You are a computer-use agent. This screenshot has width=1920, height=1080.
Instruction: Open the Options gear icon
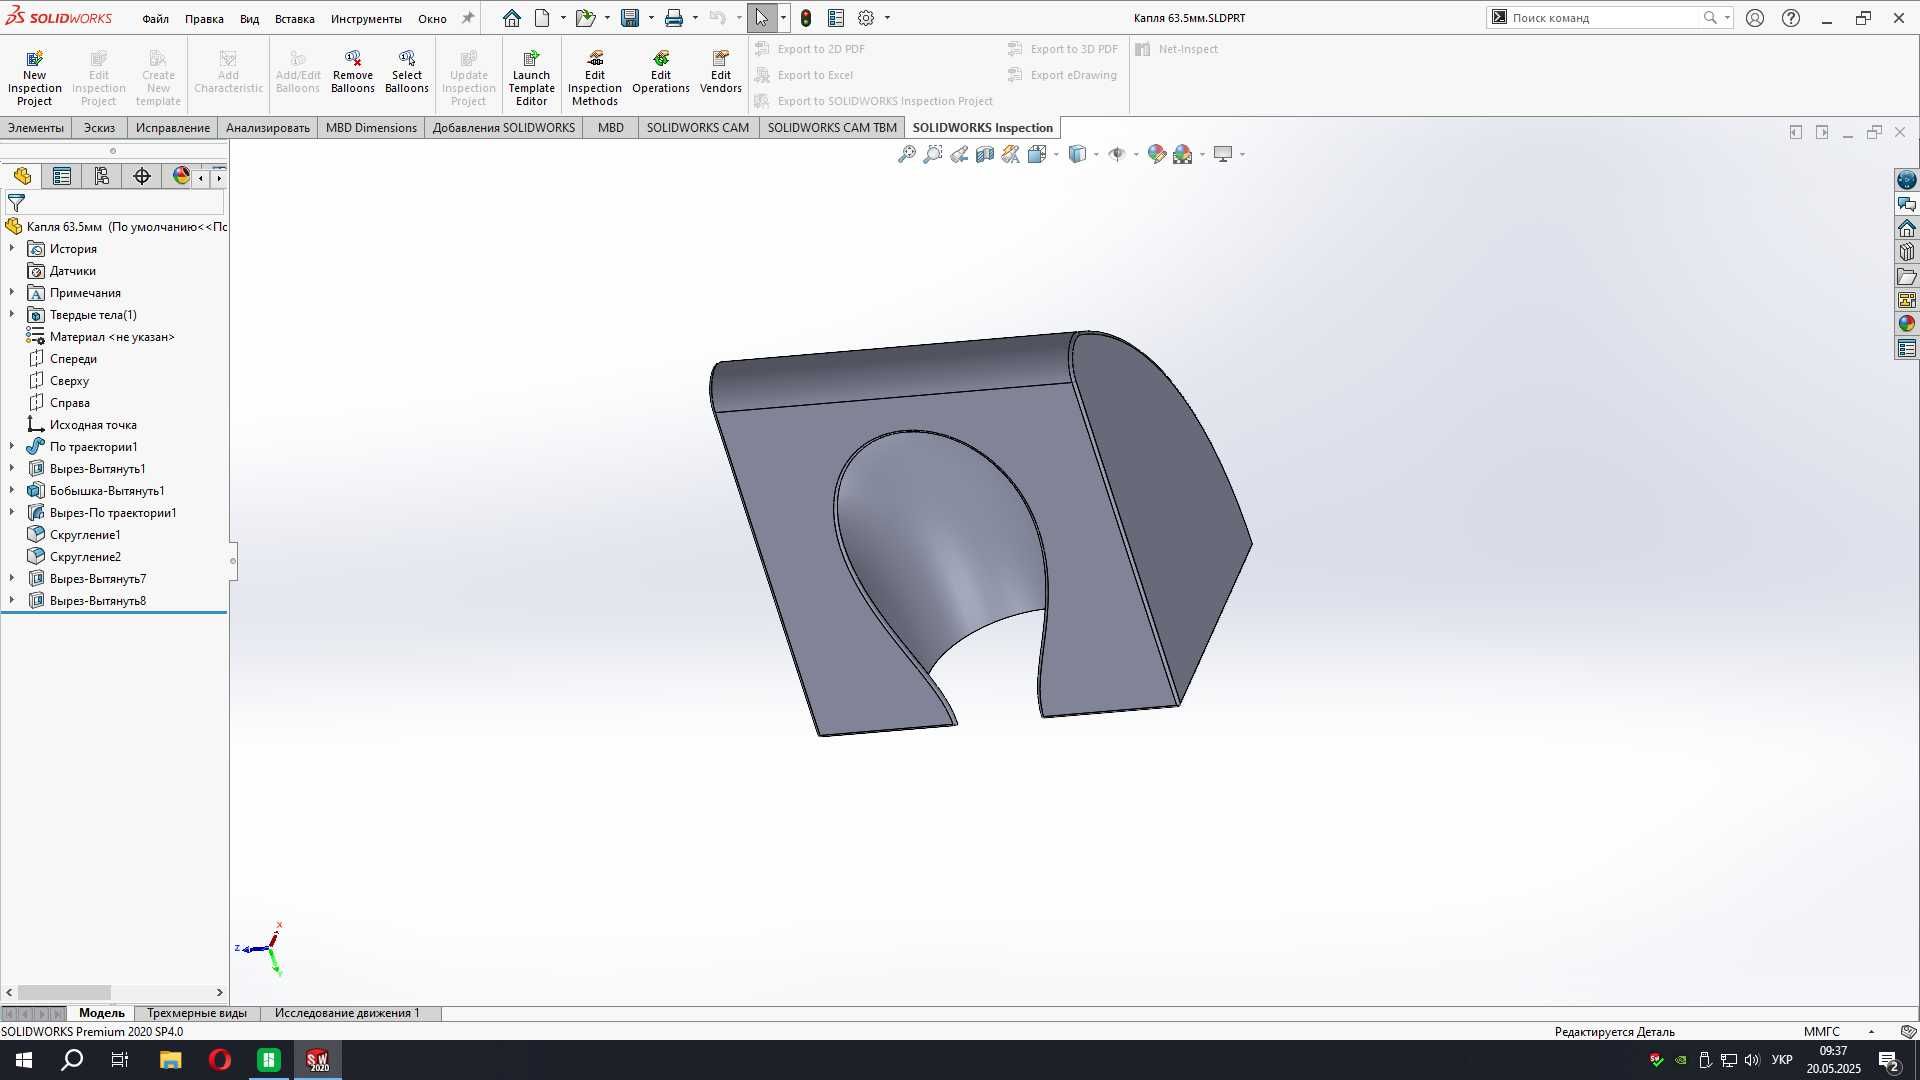coord(866,18)
